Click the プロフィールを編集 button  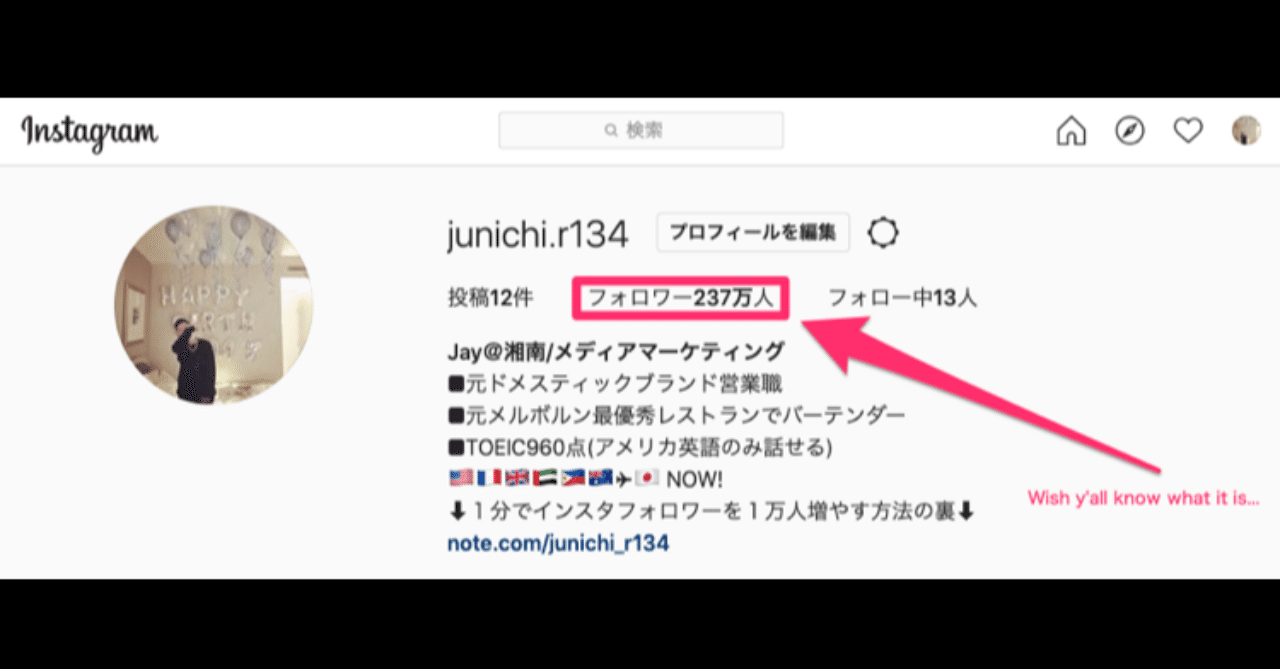(753, 232)
